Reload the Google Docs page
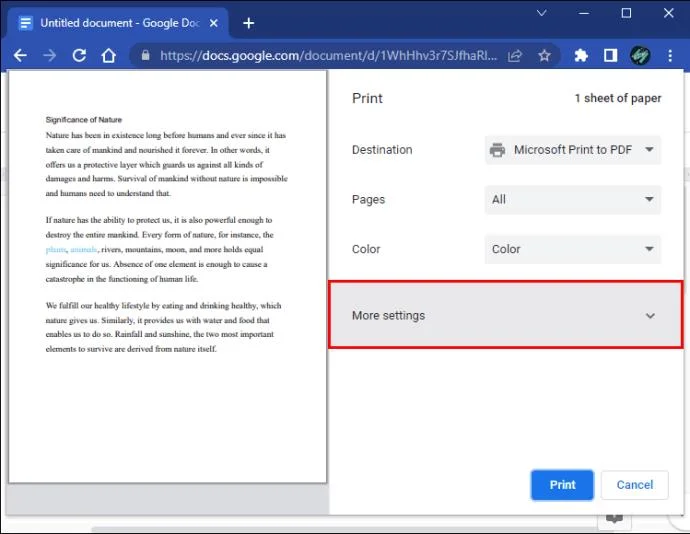The height and width of the screenshot is (534, 690). [79, 55]
